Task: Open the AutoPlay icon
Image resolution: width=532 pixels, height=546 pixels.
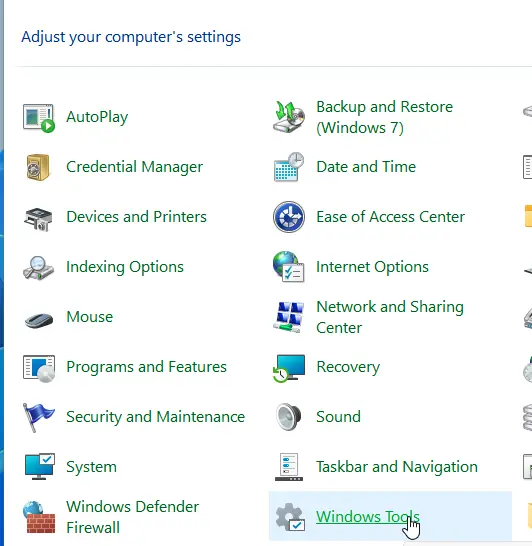Action: [x=39, y=118]
